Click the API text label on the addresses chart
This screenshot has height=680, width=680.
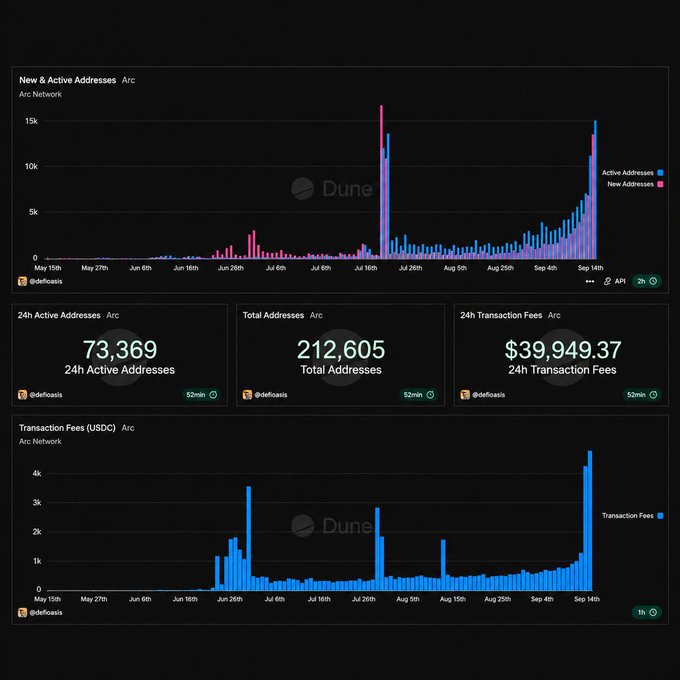[620, 281]
